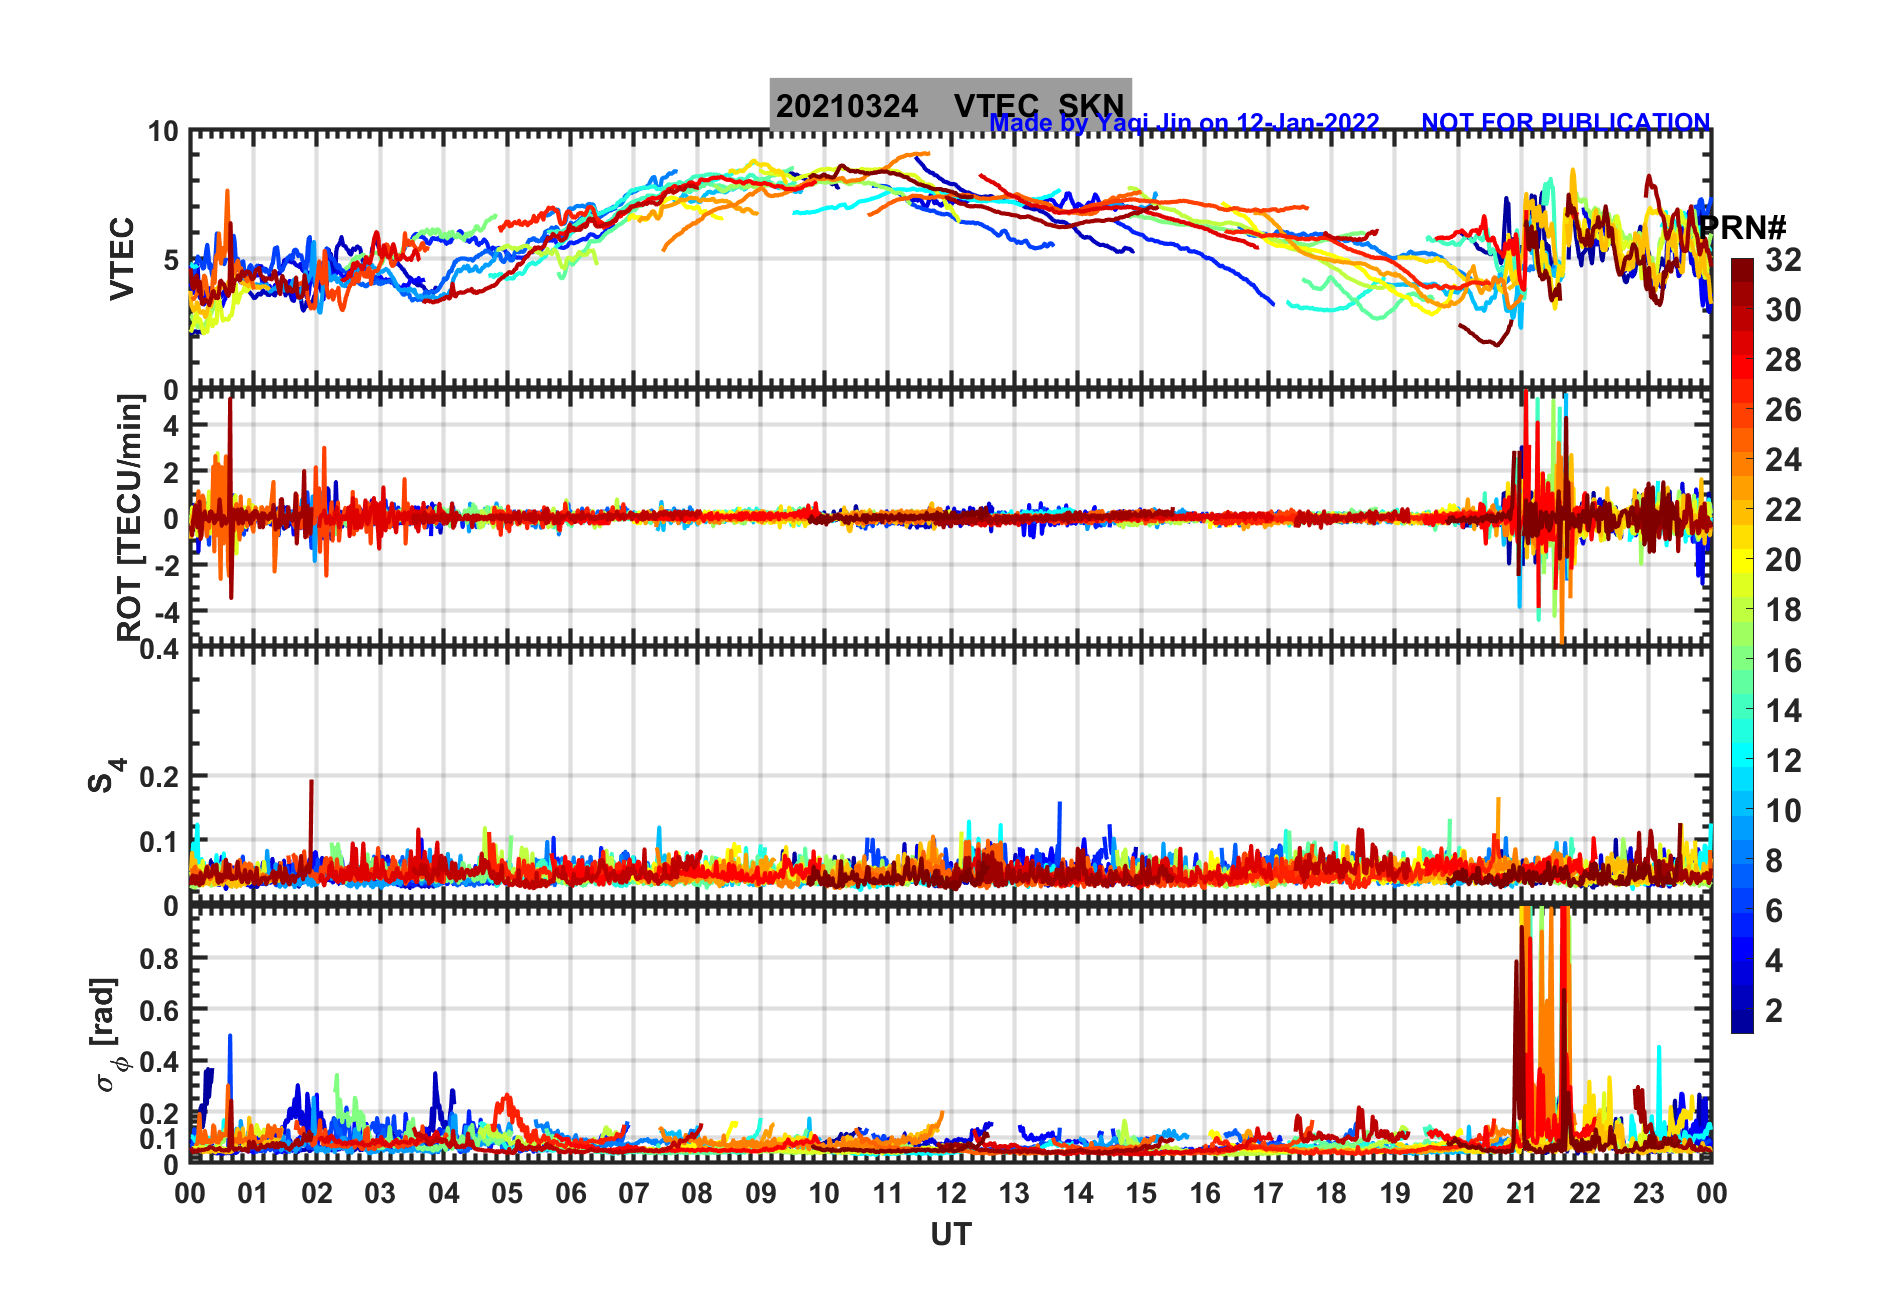Select the 'ROT [TECU/min]' y-axis label

[x=129, y=517]
